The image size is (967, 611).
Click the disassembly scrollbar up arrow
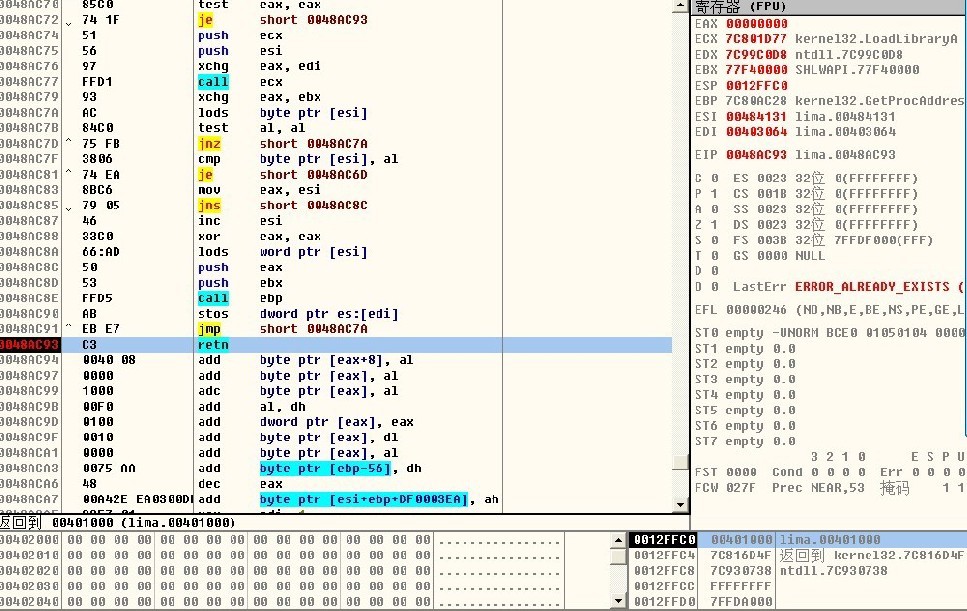point(680,6)
